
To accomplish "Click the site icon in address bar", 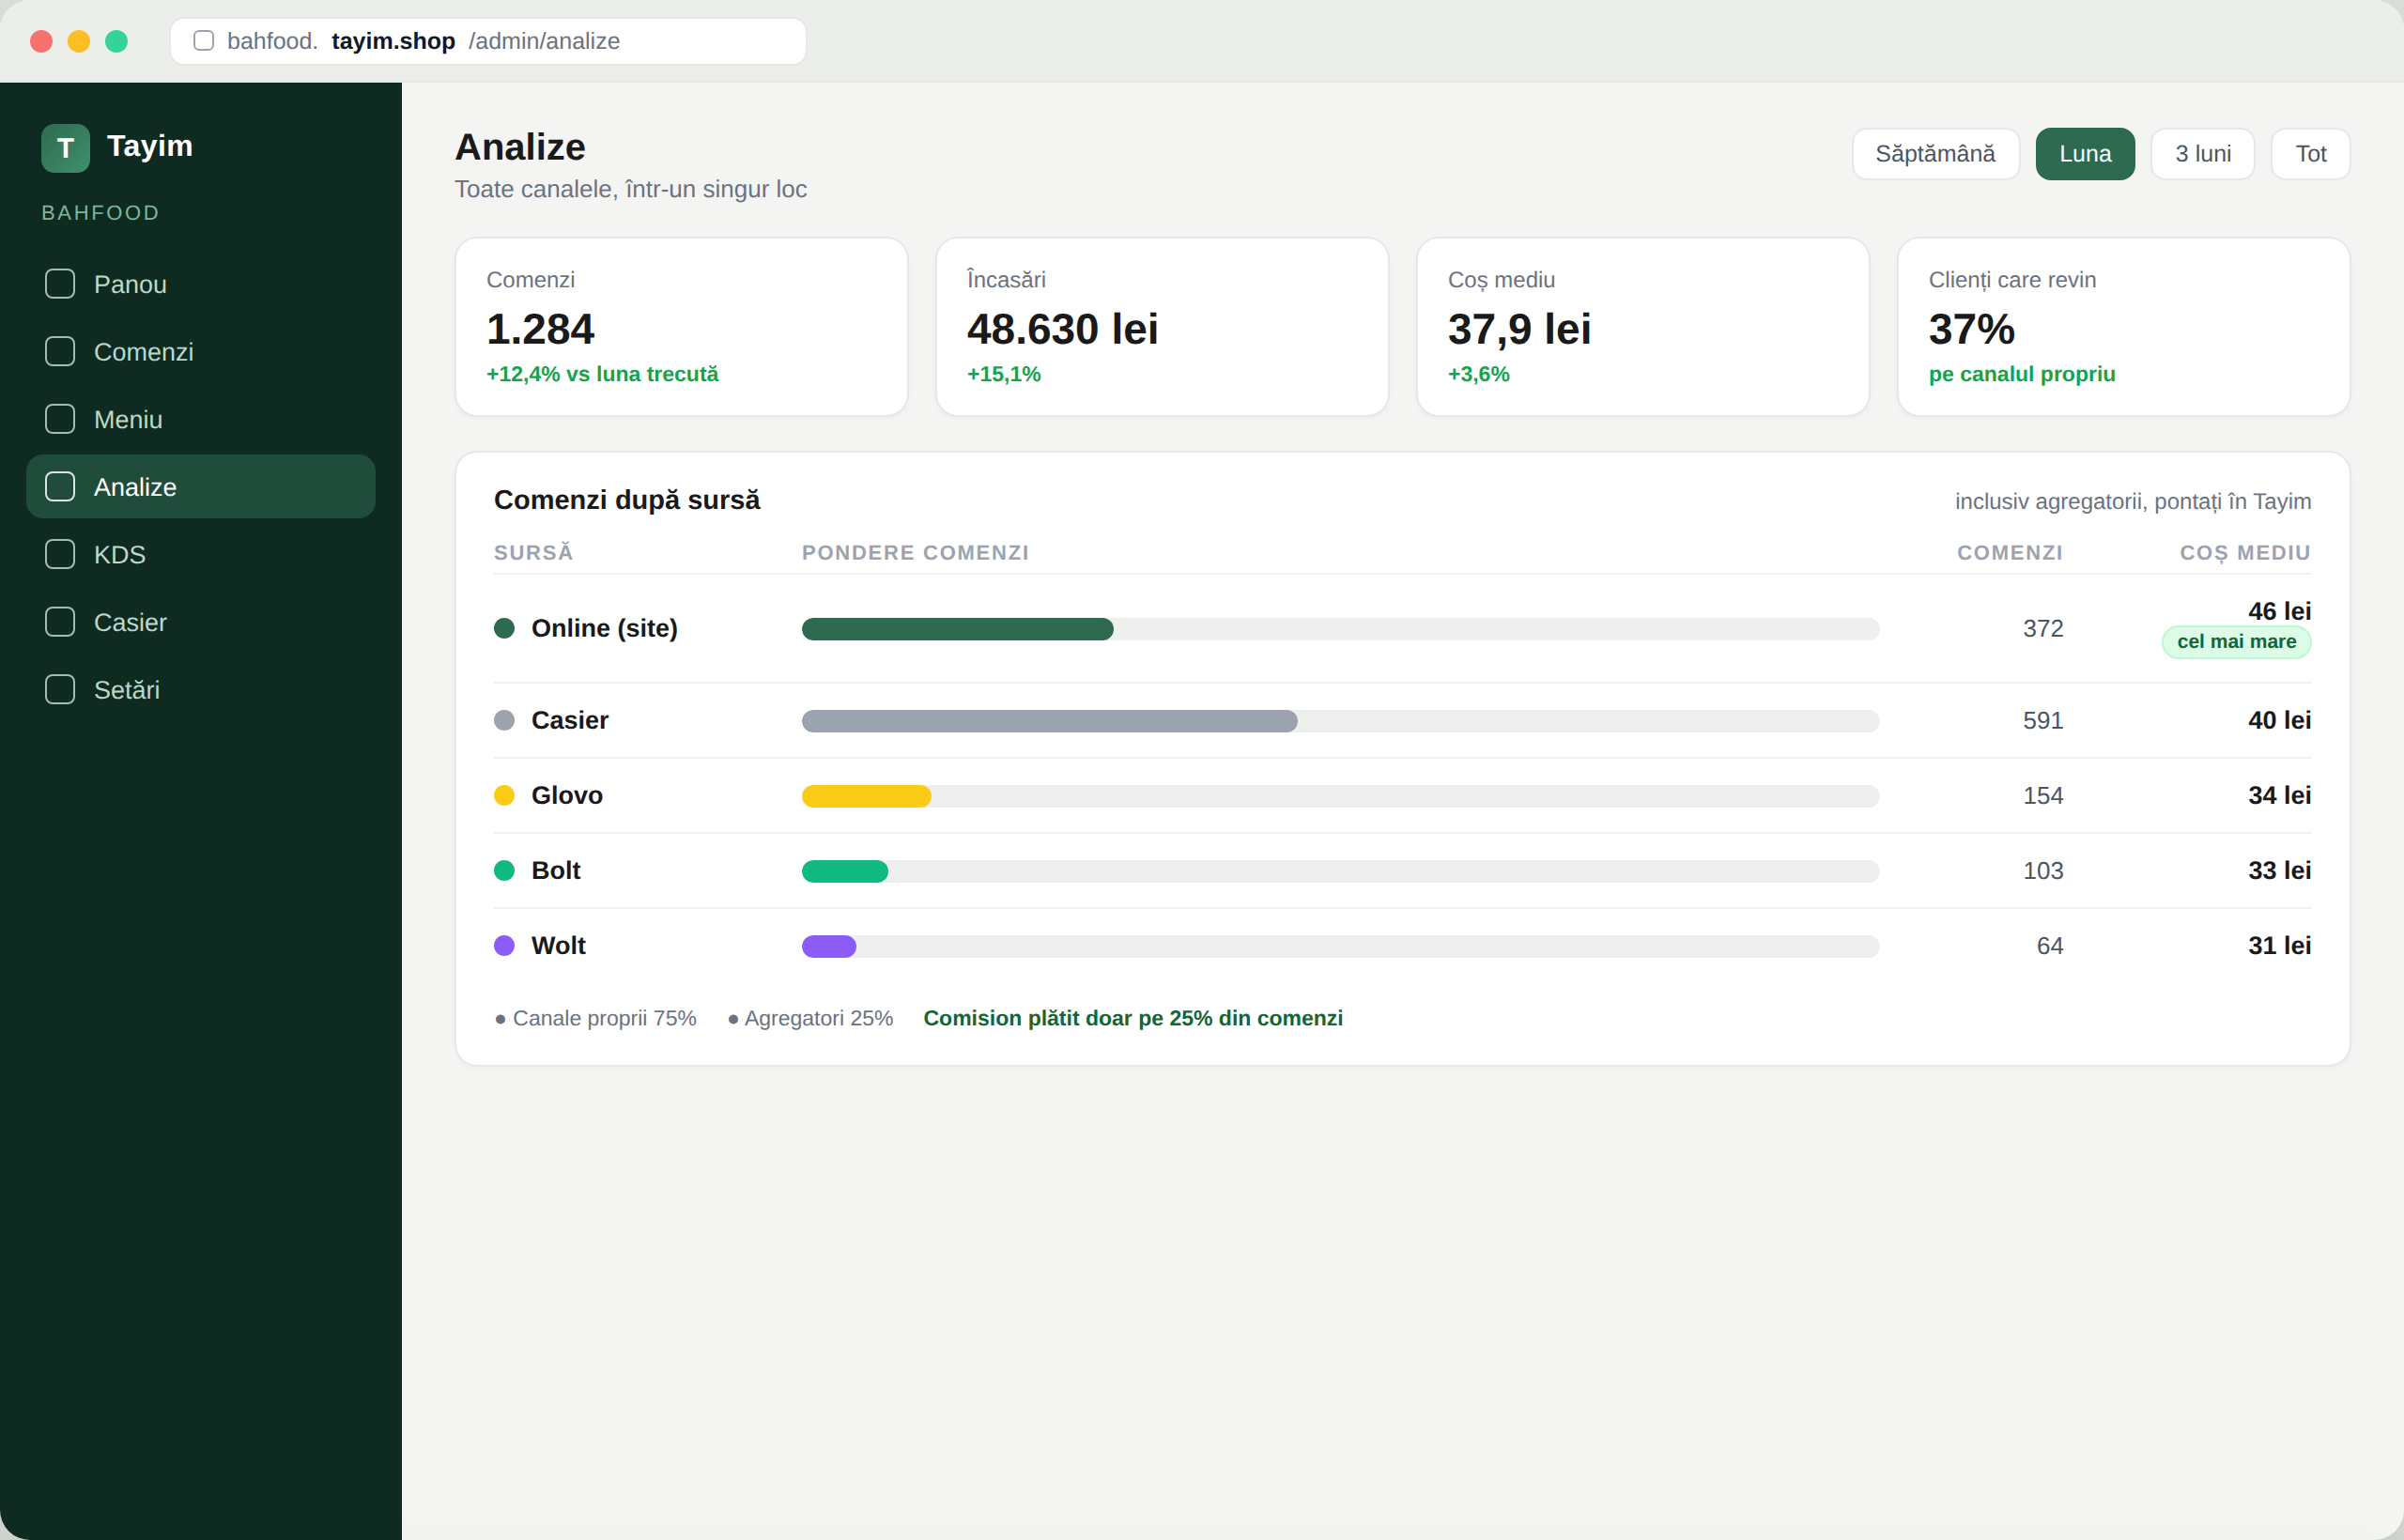I will click(x=203, y=41).
